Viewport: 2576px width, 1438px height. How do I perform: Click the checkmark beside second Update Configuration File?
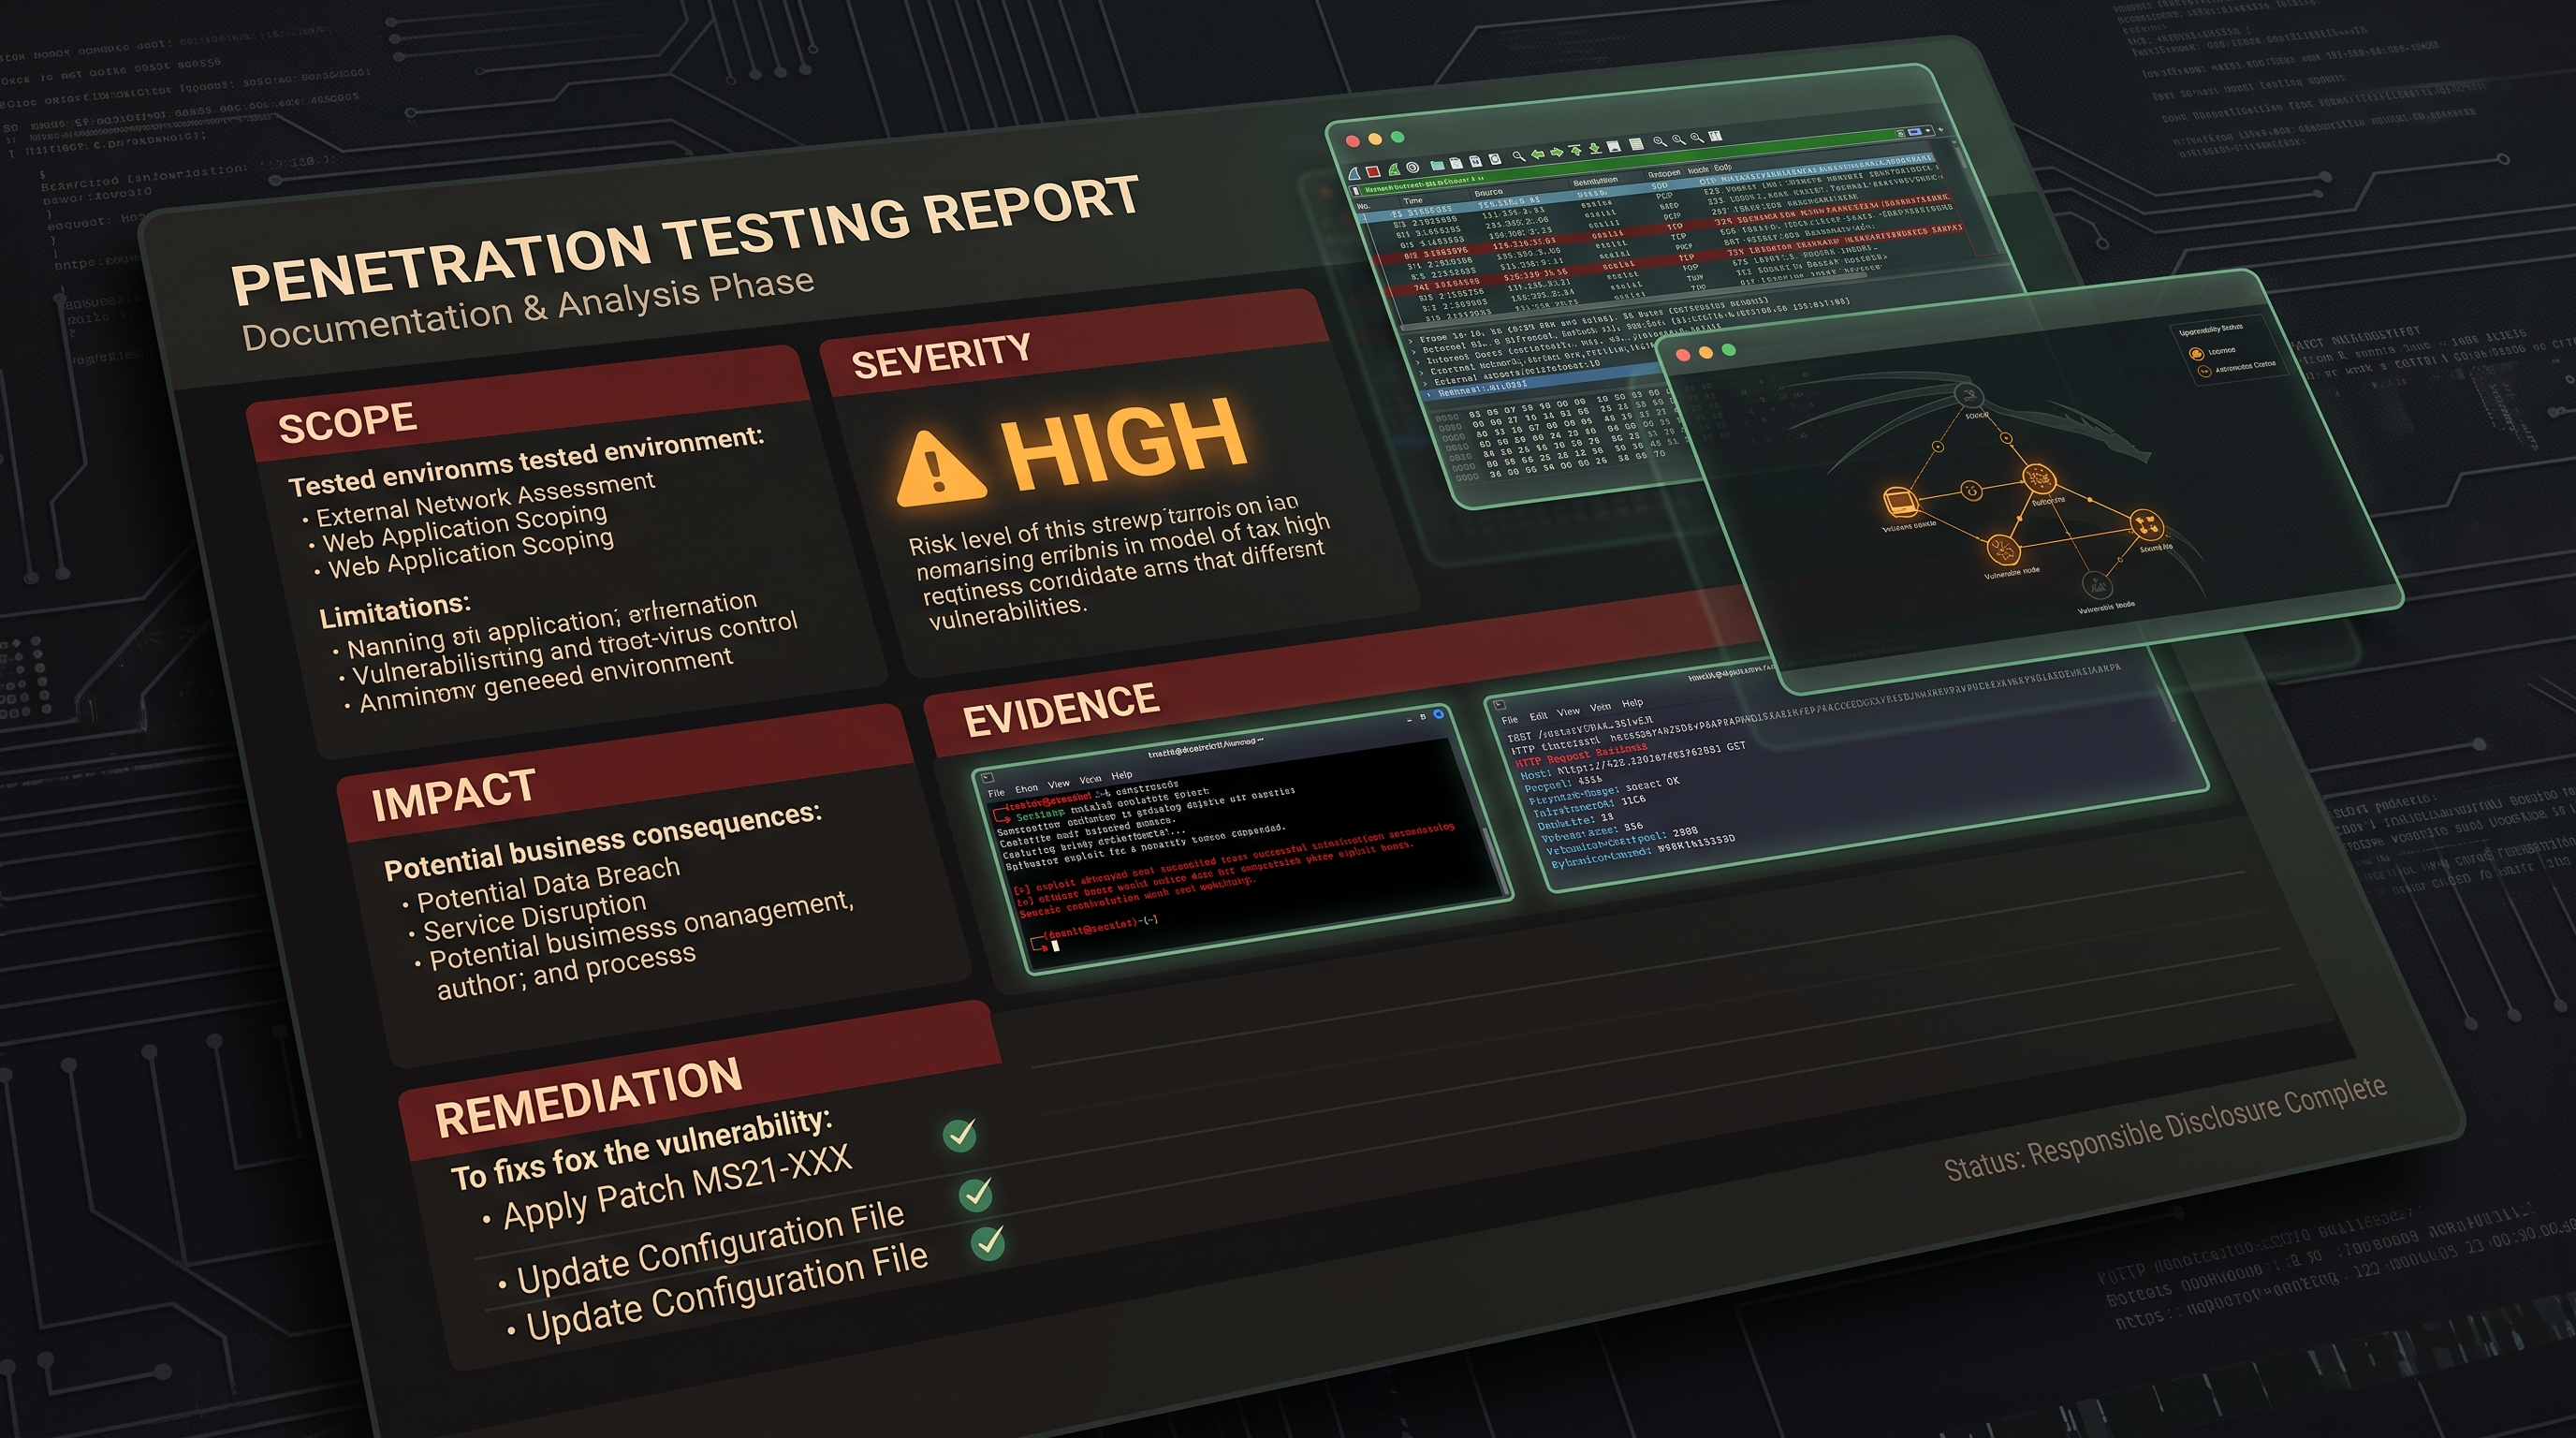[989, 1242]
